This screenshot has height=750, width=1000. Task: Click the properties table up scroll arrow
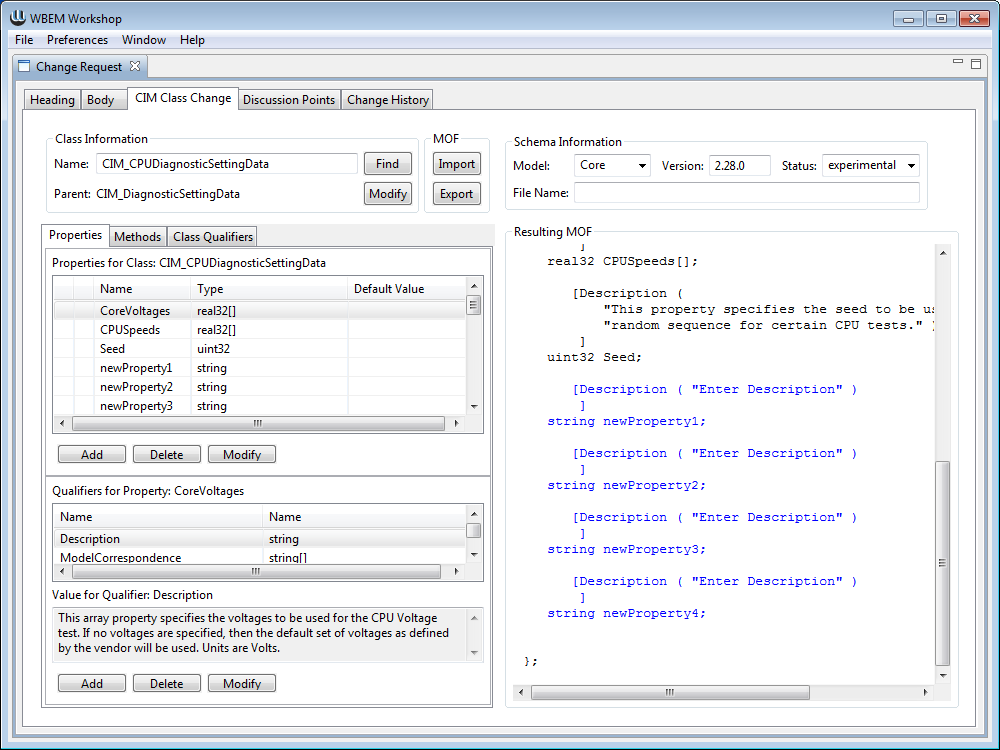474,286
